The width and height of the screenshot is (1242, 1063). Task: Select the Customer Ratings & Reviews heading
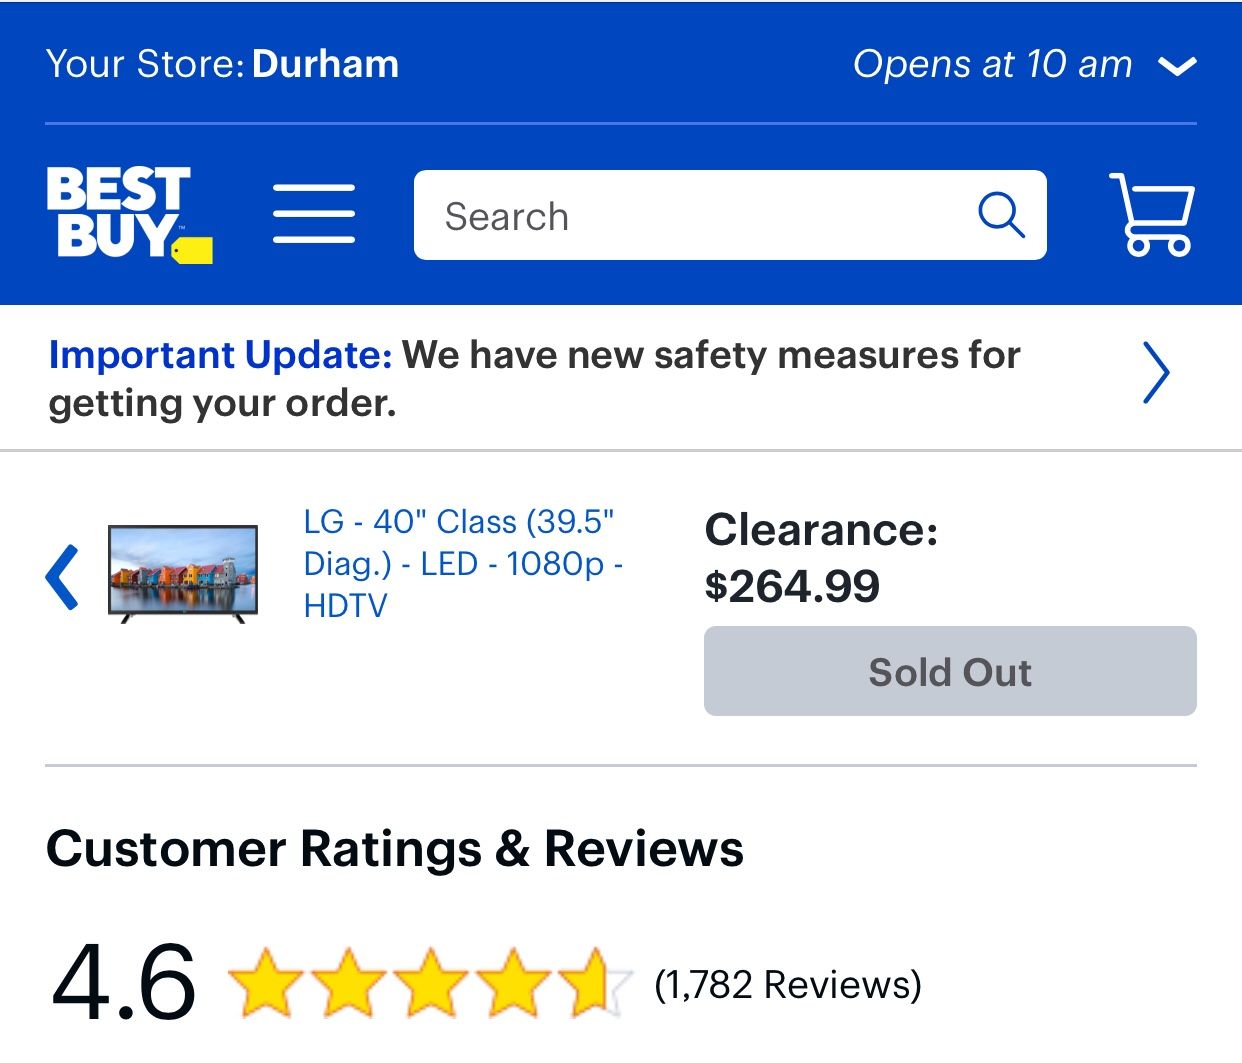pos(395,849)
